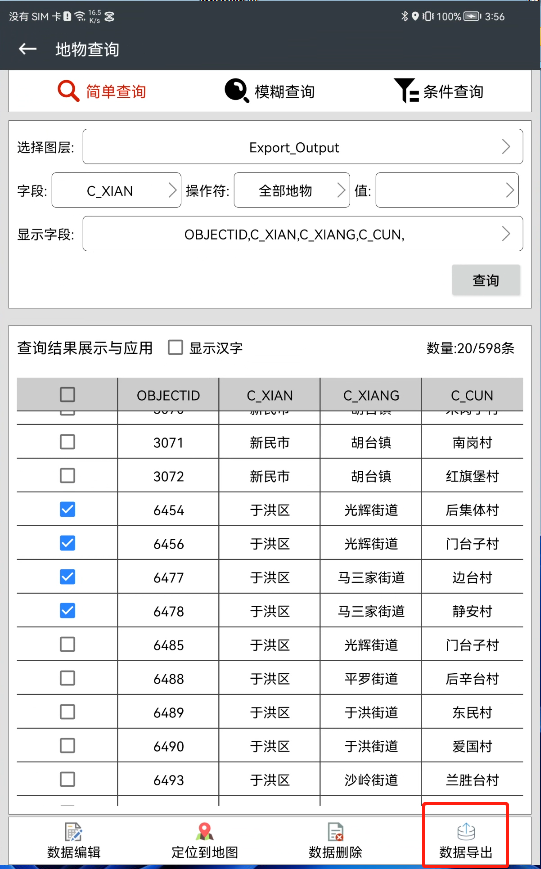Screen dimensions: 541x869
Task: Select the 条件查询 filter icon
Action: (406, 91)
